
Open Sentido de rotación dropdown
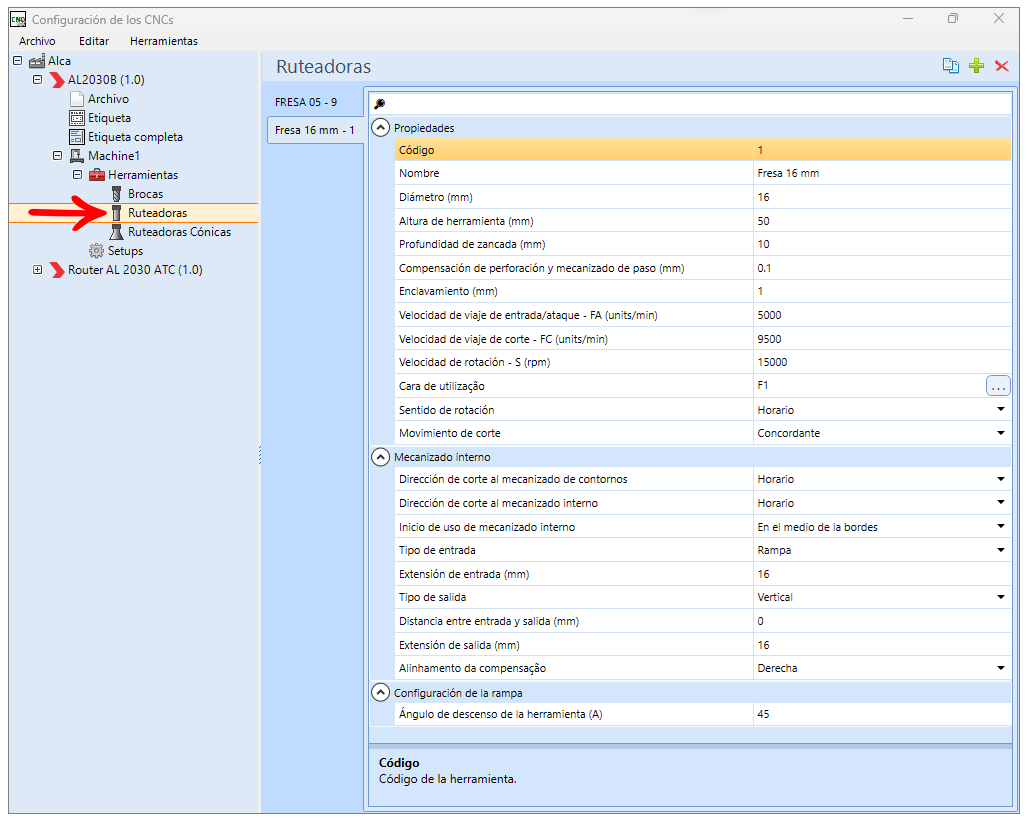[x=1001, y=409]
